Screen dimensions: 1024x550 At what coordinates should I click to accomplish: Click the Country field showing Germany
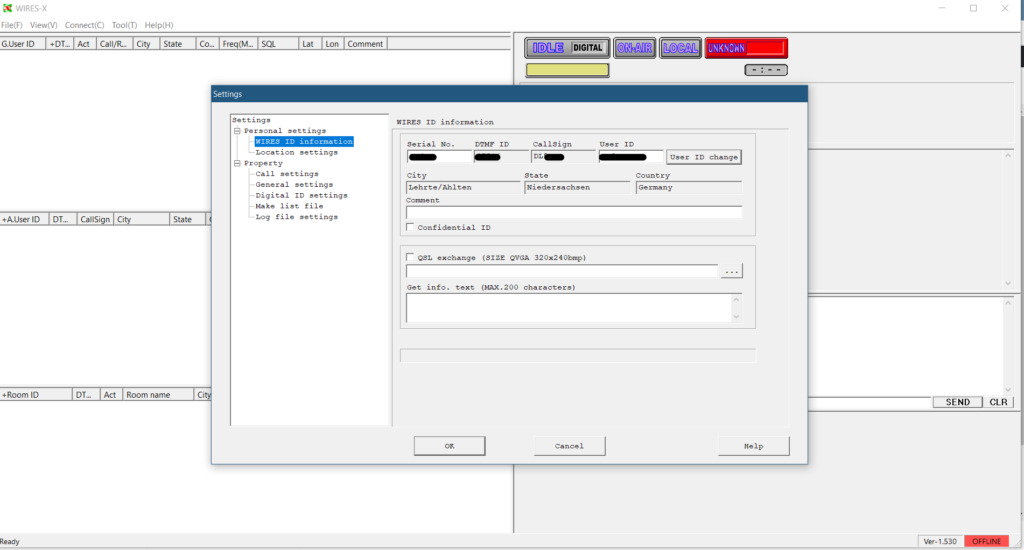coord(688,187)
